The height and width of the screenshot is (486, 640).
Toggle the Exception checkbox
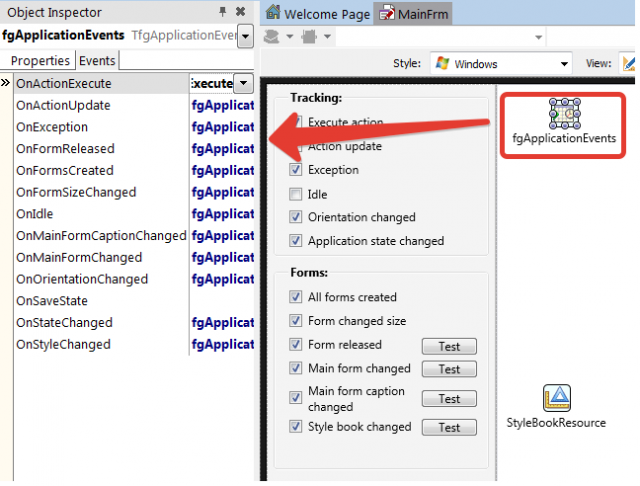point(296,169)
